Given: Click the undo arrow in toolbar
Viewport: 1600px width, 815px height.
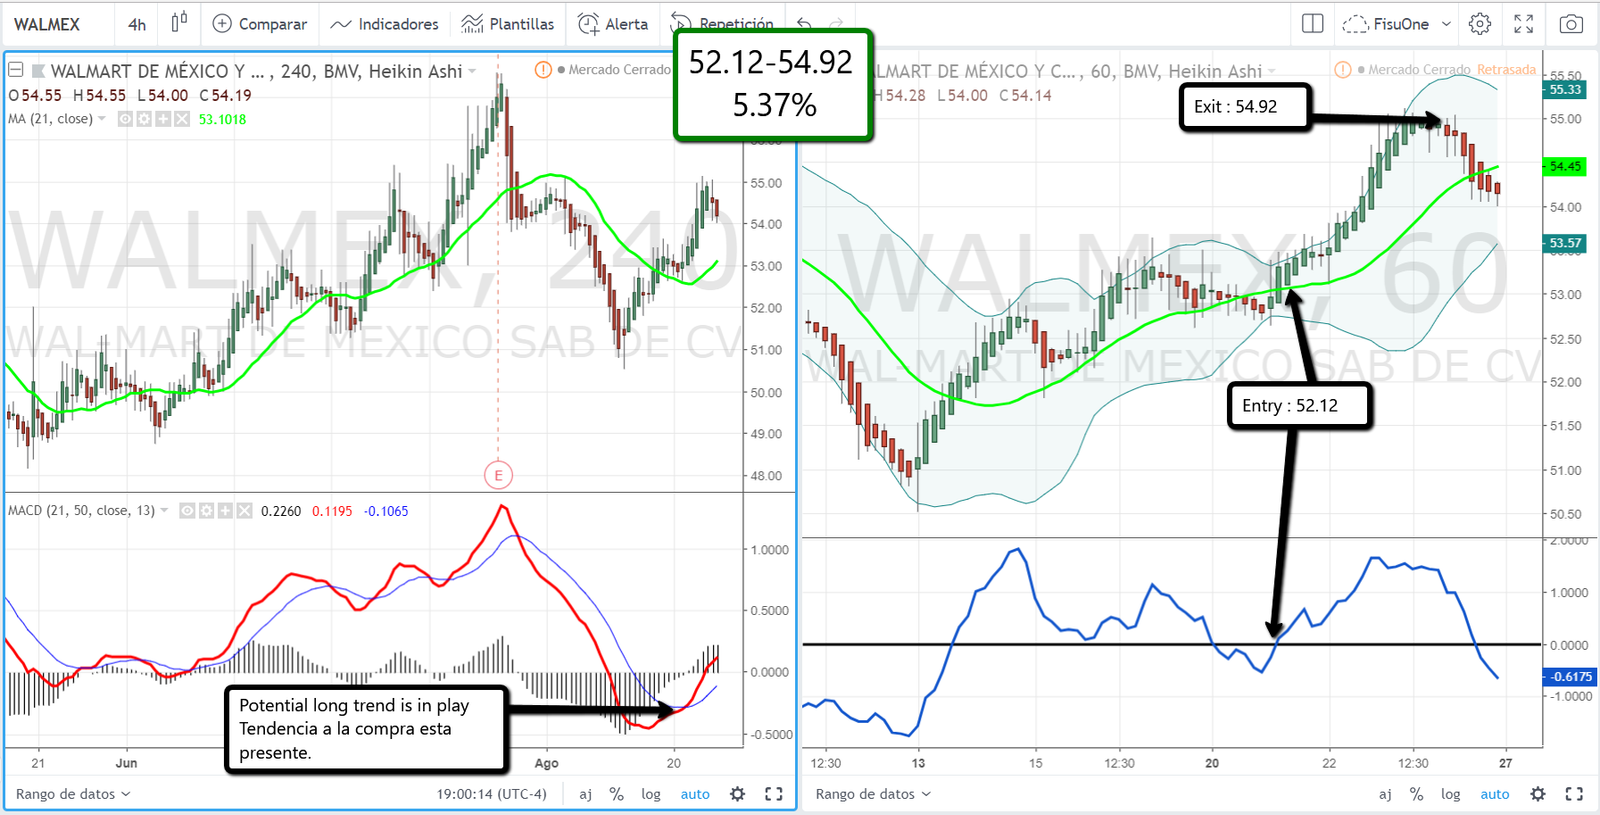Looking at the screenshot, I should (804, 24).
